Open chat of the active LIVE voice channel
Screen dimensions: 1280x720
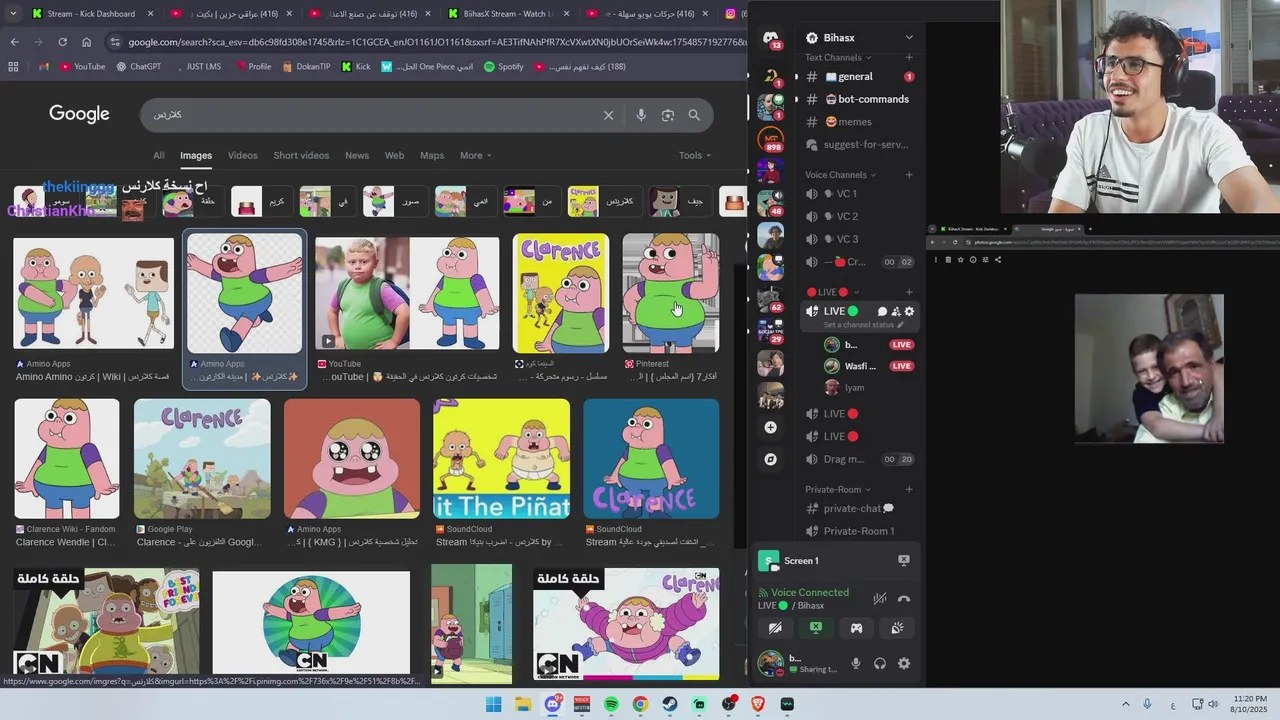882,311
